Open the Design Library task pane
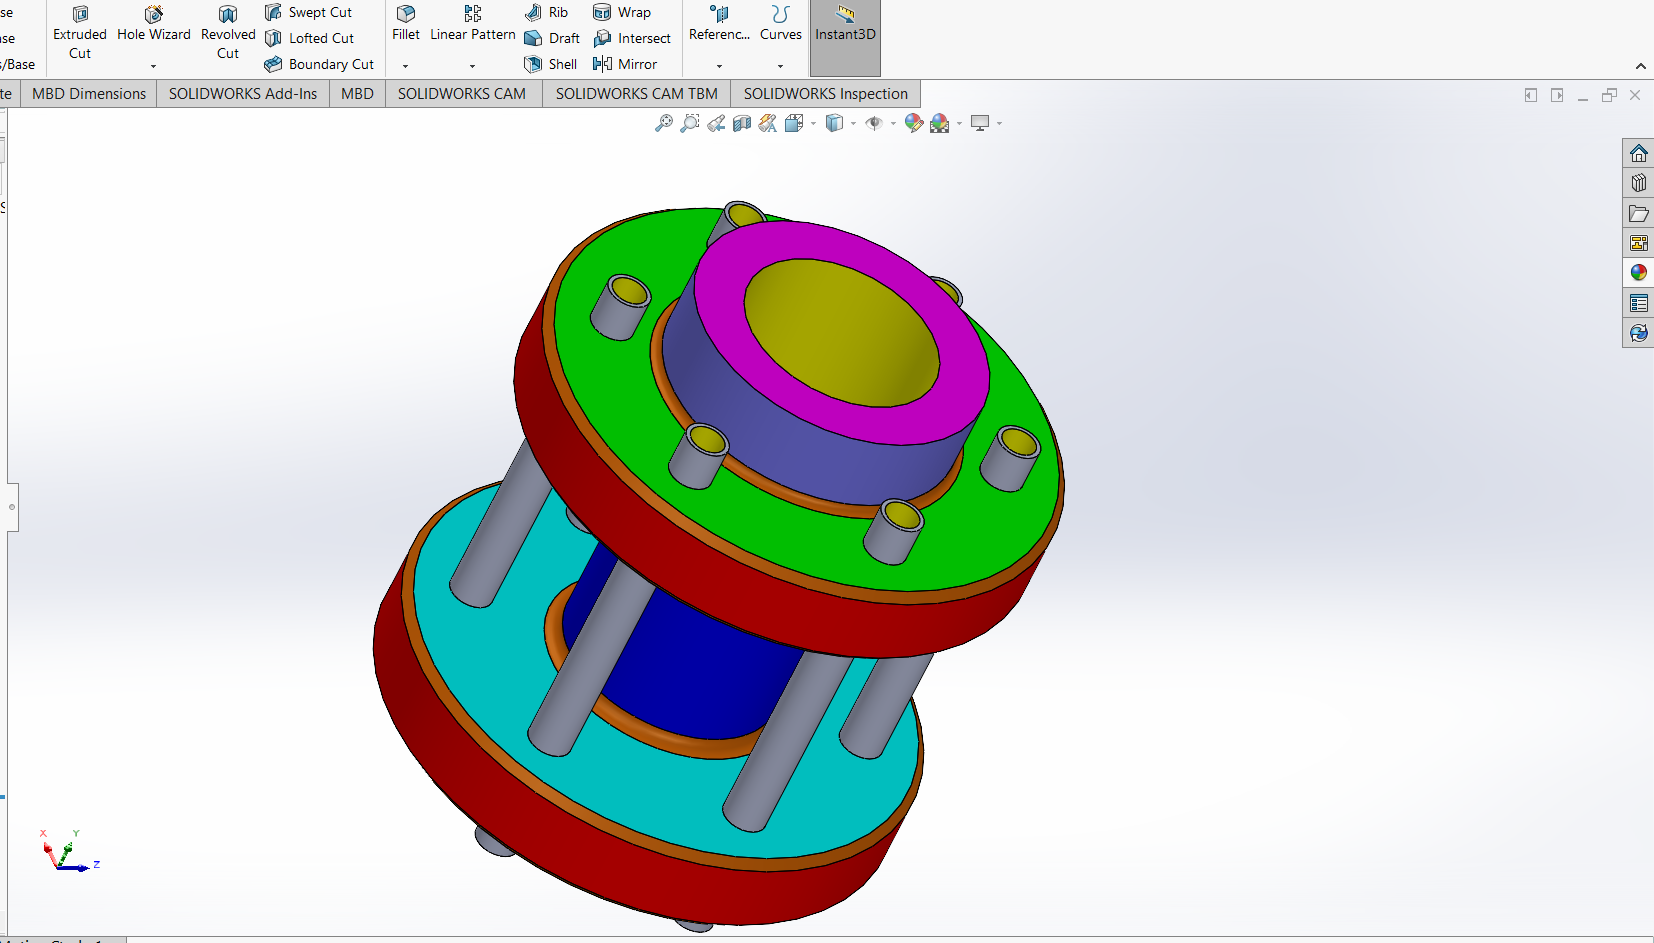The image size is (1654, 943). [x=1638, y=183]
